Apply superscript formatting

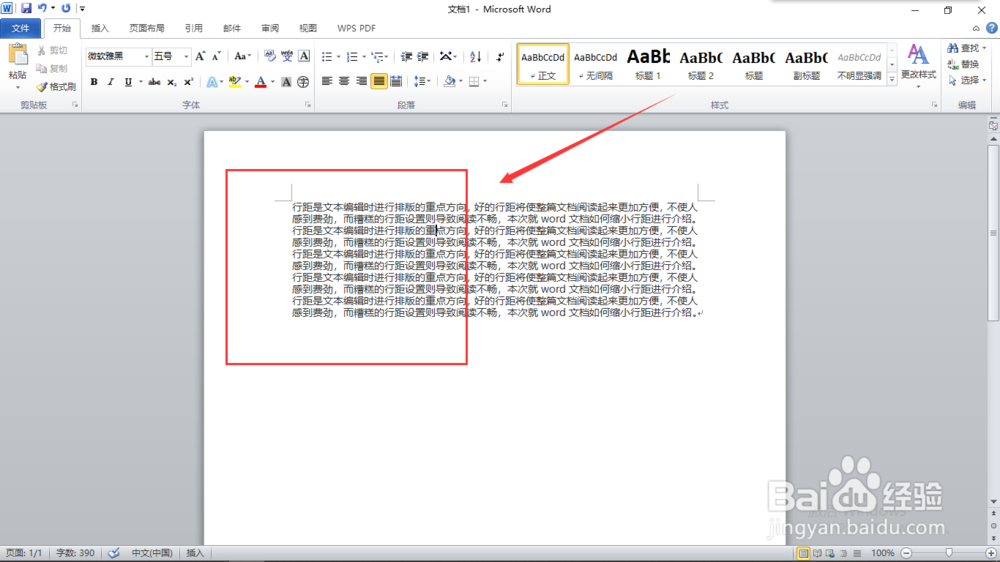tap(188, 82)
